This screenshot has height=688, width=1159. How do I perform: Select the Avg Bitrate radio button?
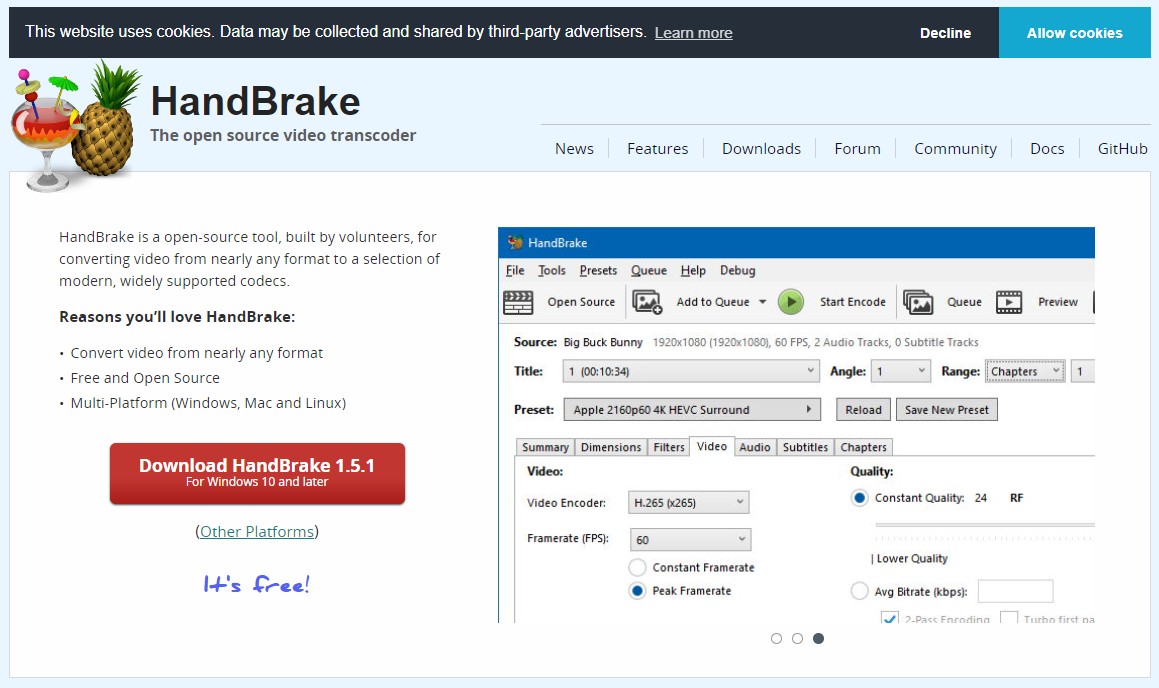point(859,591)
